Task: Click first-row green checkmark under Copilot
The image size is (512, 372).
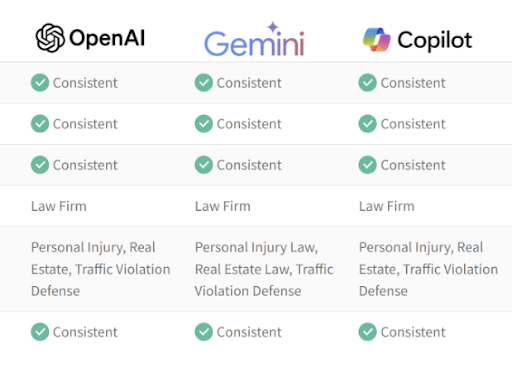Action: (x=368, y=83)
